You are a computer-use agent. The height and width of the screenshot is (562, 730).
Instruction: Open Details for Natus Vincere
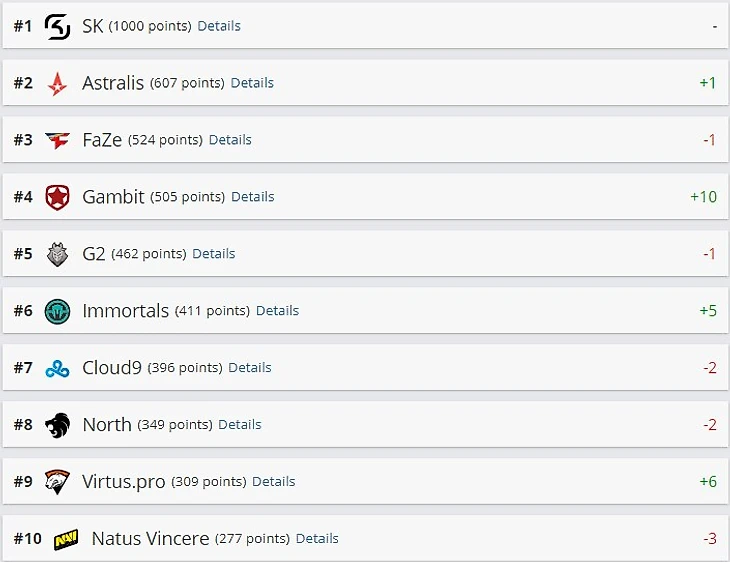[317, 538]
